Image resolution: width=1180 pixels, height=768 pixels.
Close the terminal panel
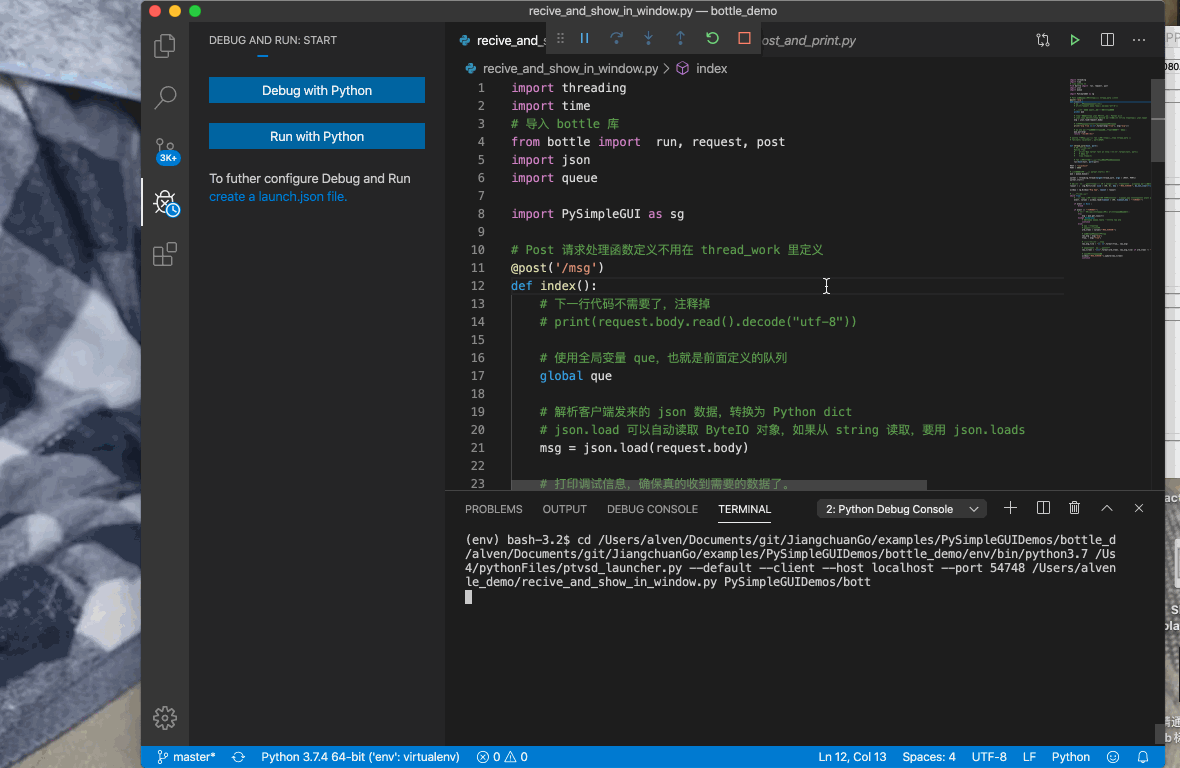click(1139, 508)
